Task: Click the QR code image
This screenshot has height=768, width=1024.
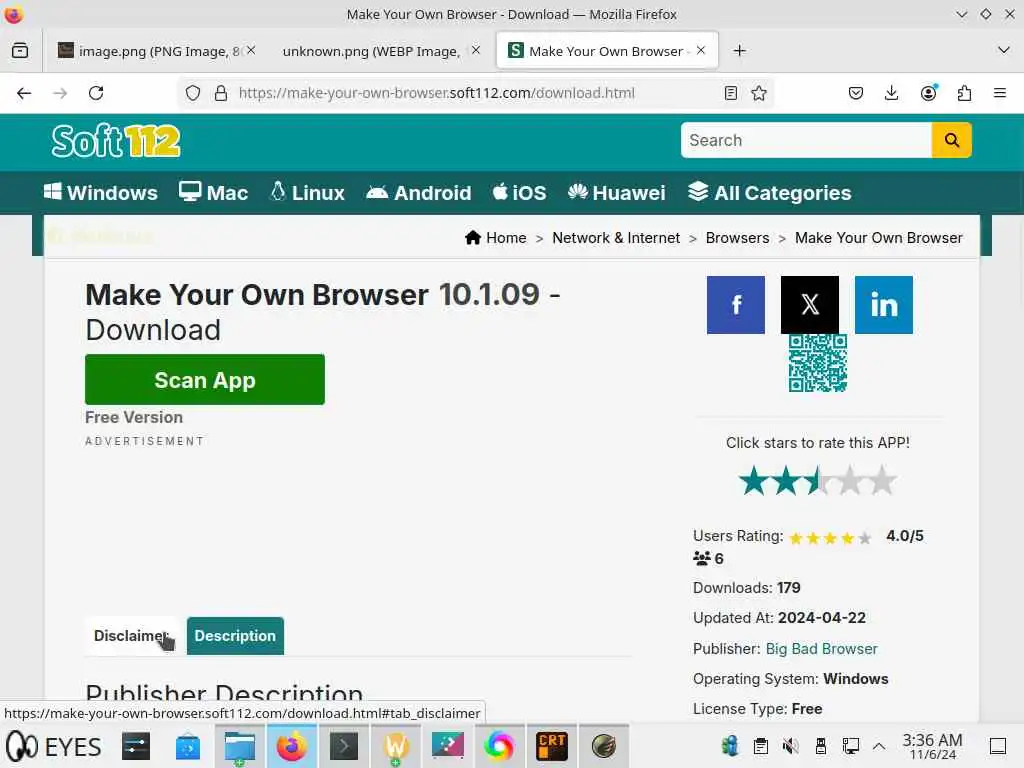Action: 818,363
